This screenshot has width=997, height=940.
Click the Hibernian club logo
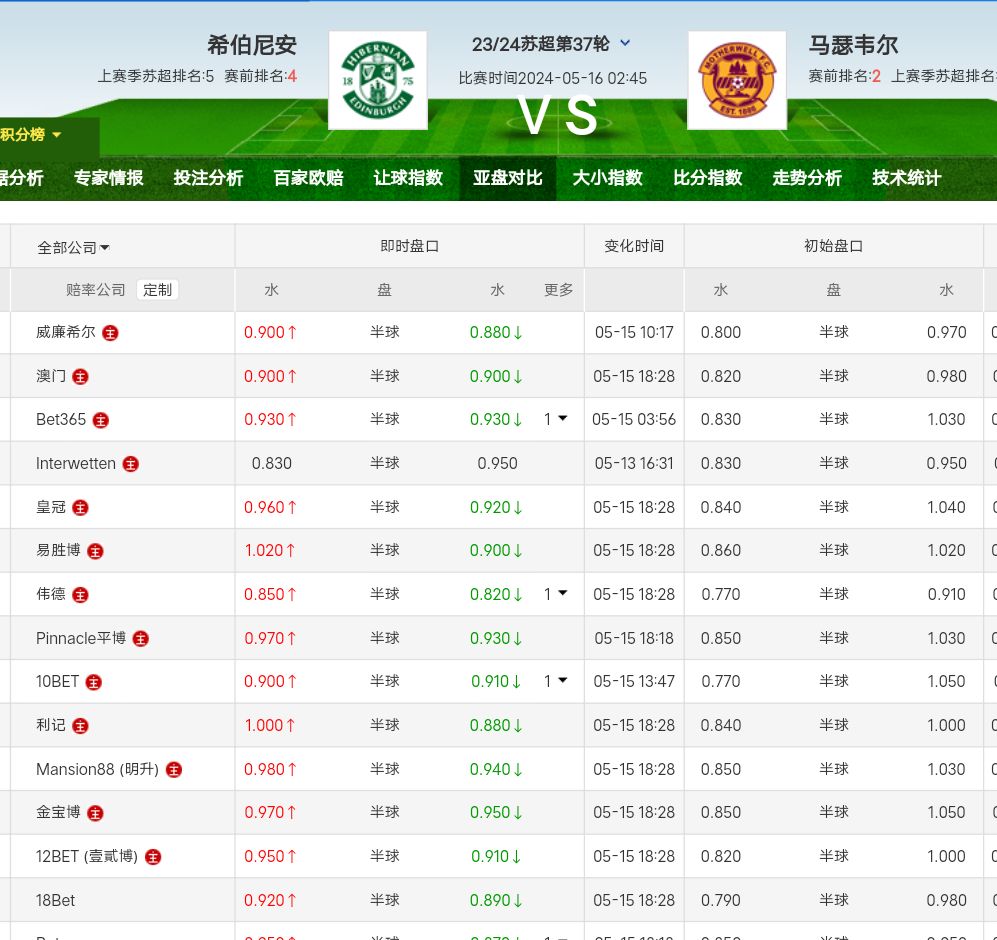377,80
